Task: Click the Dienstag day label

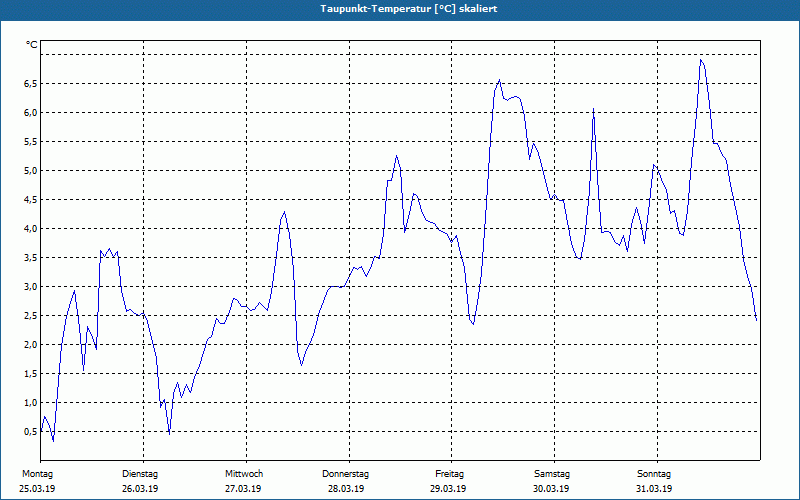Action: click(x=140, y=474)
